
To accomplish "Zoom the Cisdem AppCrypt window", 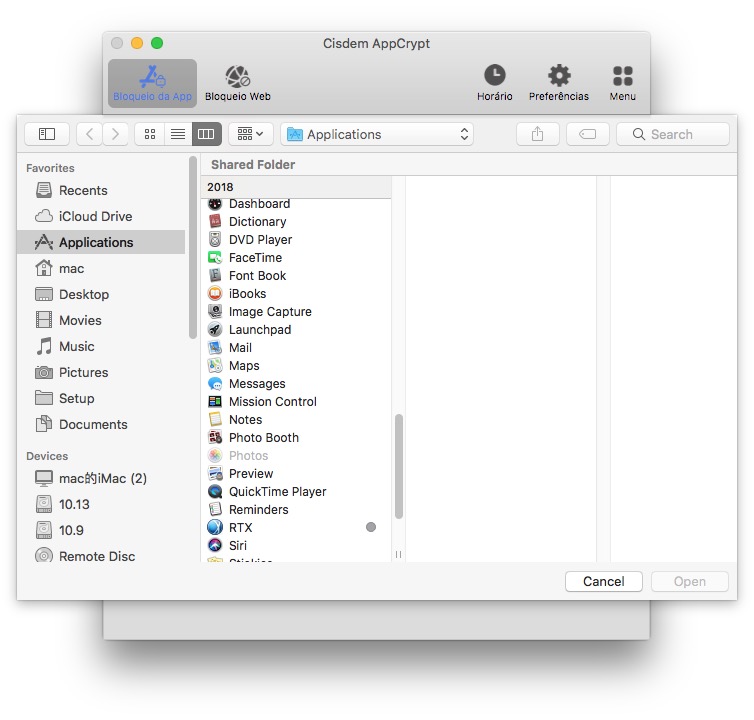I will [x=157, y=43].
